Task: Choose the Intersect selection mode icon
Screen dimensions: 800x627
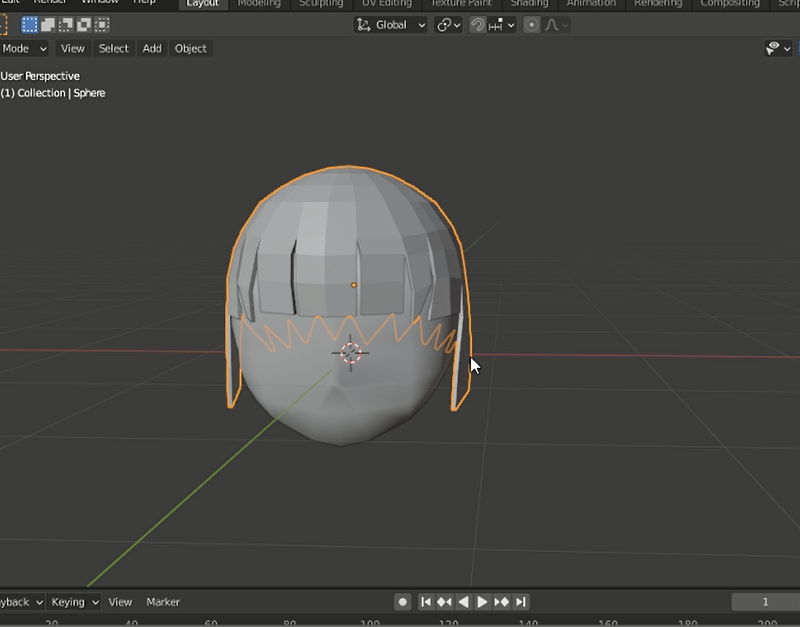Action: (102, 24)
